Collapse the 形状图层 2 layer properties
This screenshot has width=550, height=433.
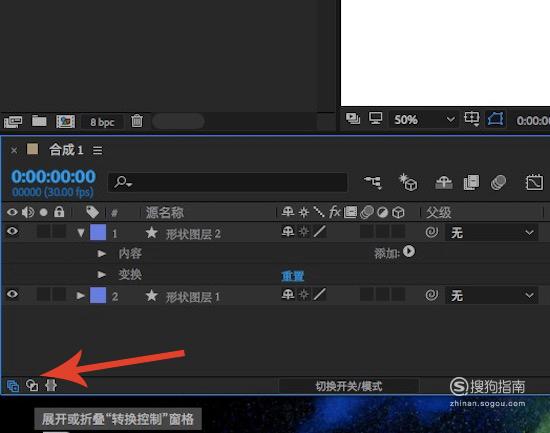(x=81, y=233)
